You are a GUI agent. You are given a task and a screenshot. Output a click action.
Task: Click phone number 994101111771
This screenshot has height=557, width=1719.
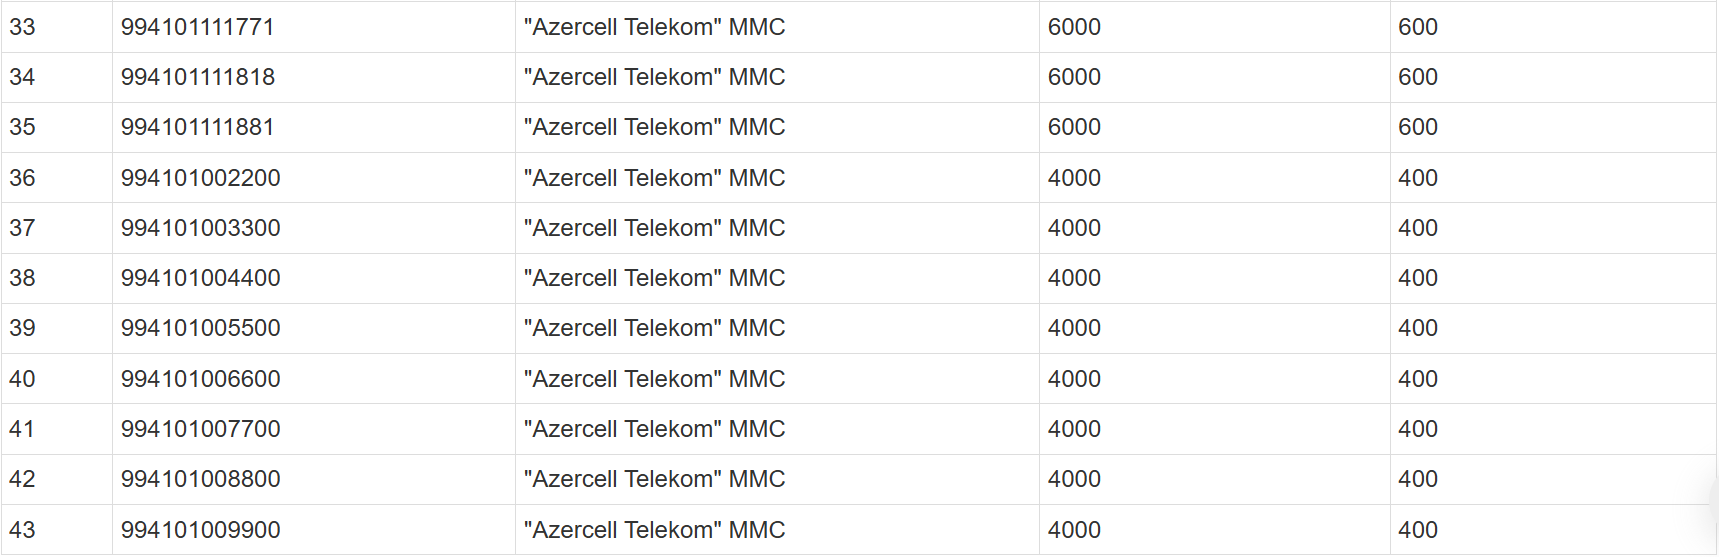pos(197,27)
